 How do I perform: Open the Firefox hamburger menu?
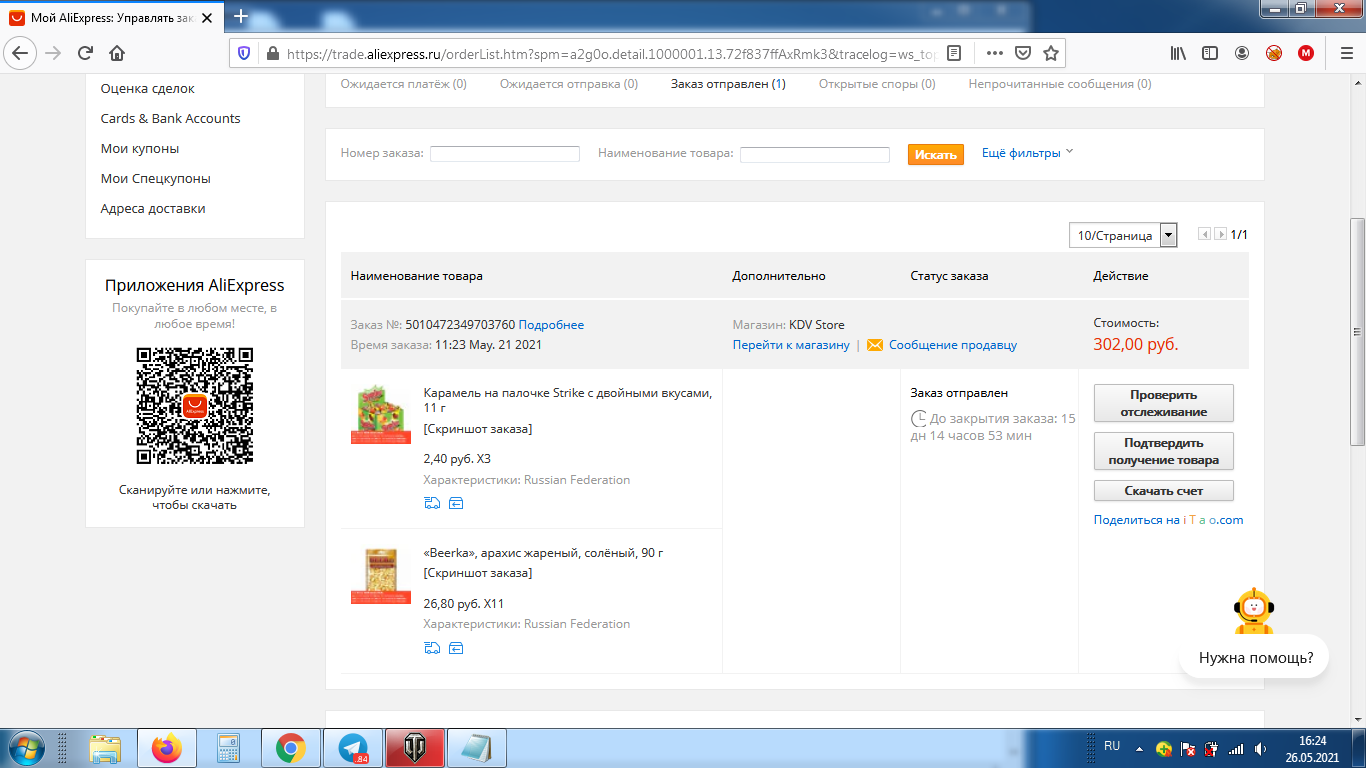(x=1345, y=53)
